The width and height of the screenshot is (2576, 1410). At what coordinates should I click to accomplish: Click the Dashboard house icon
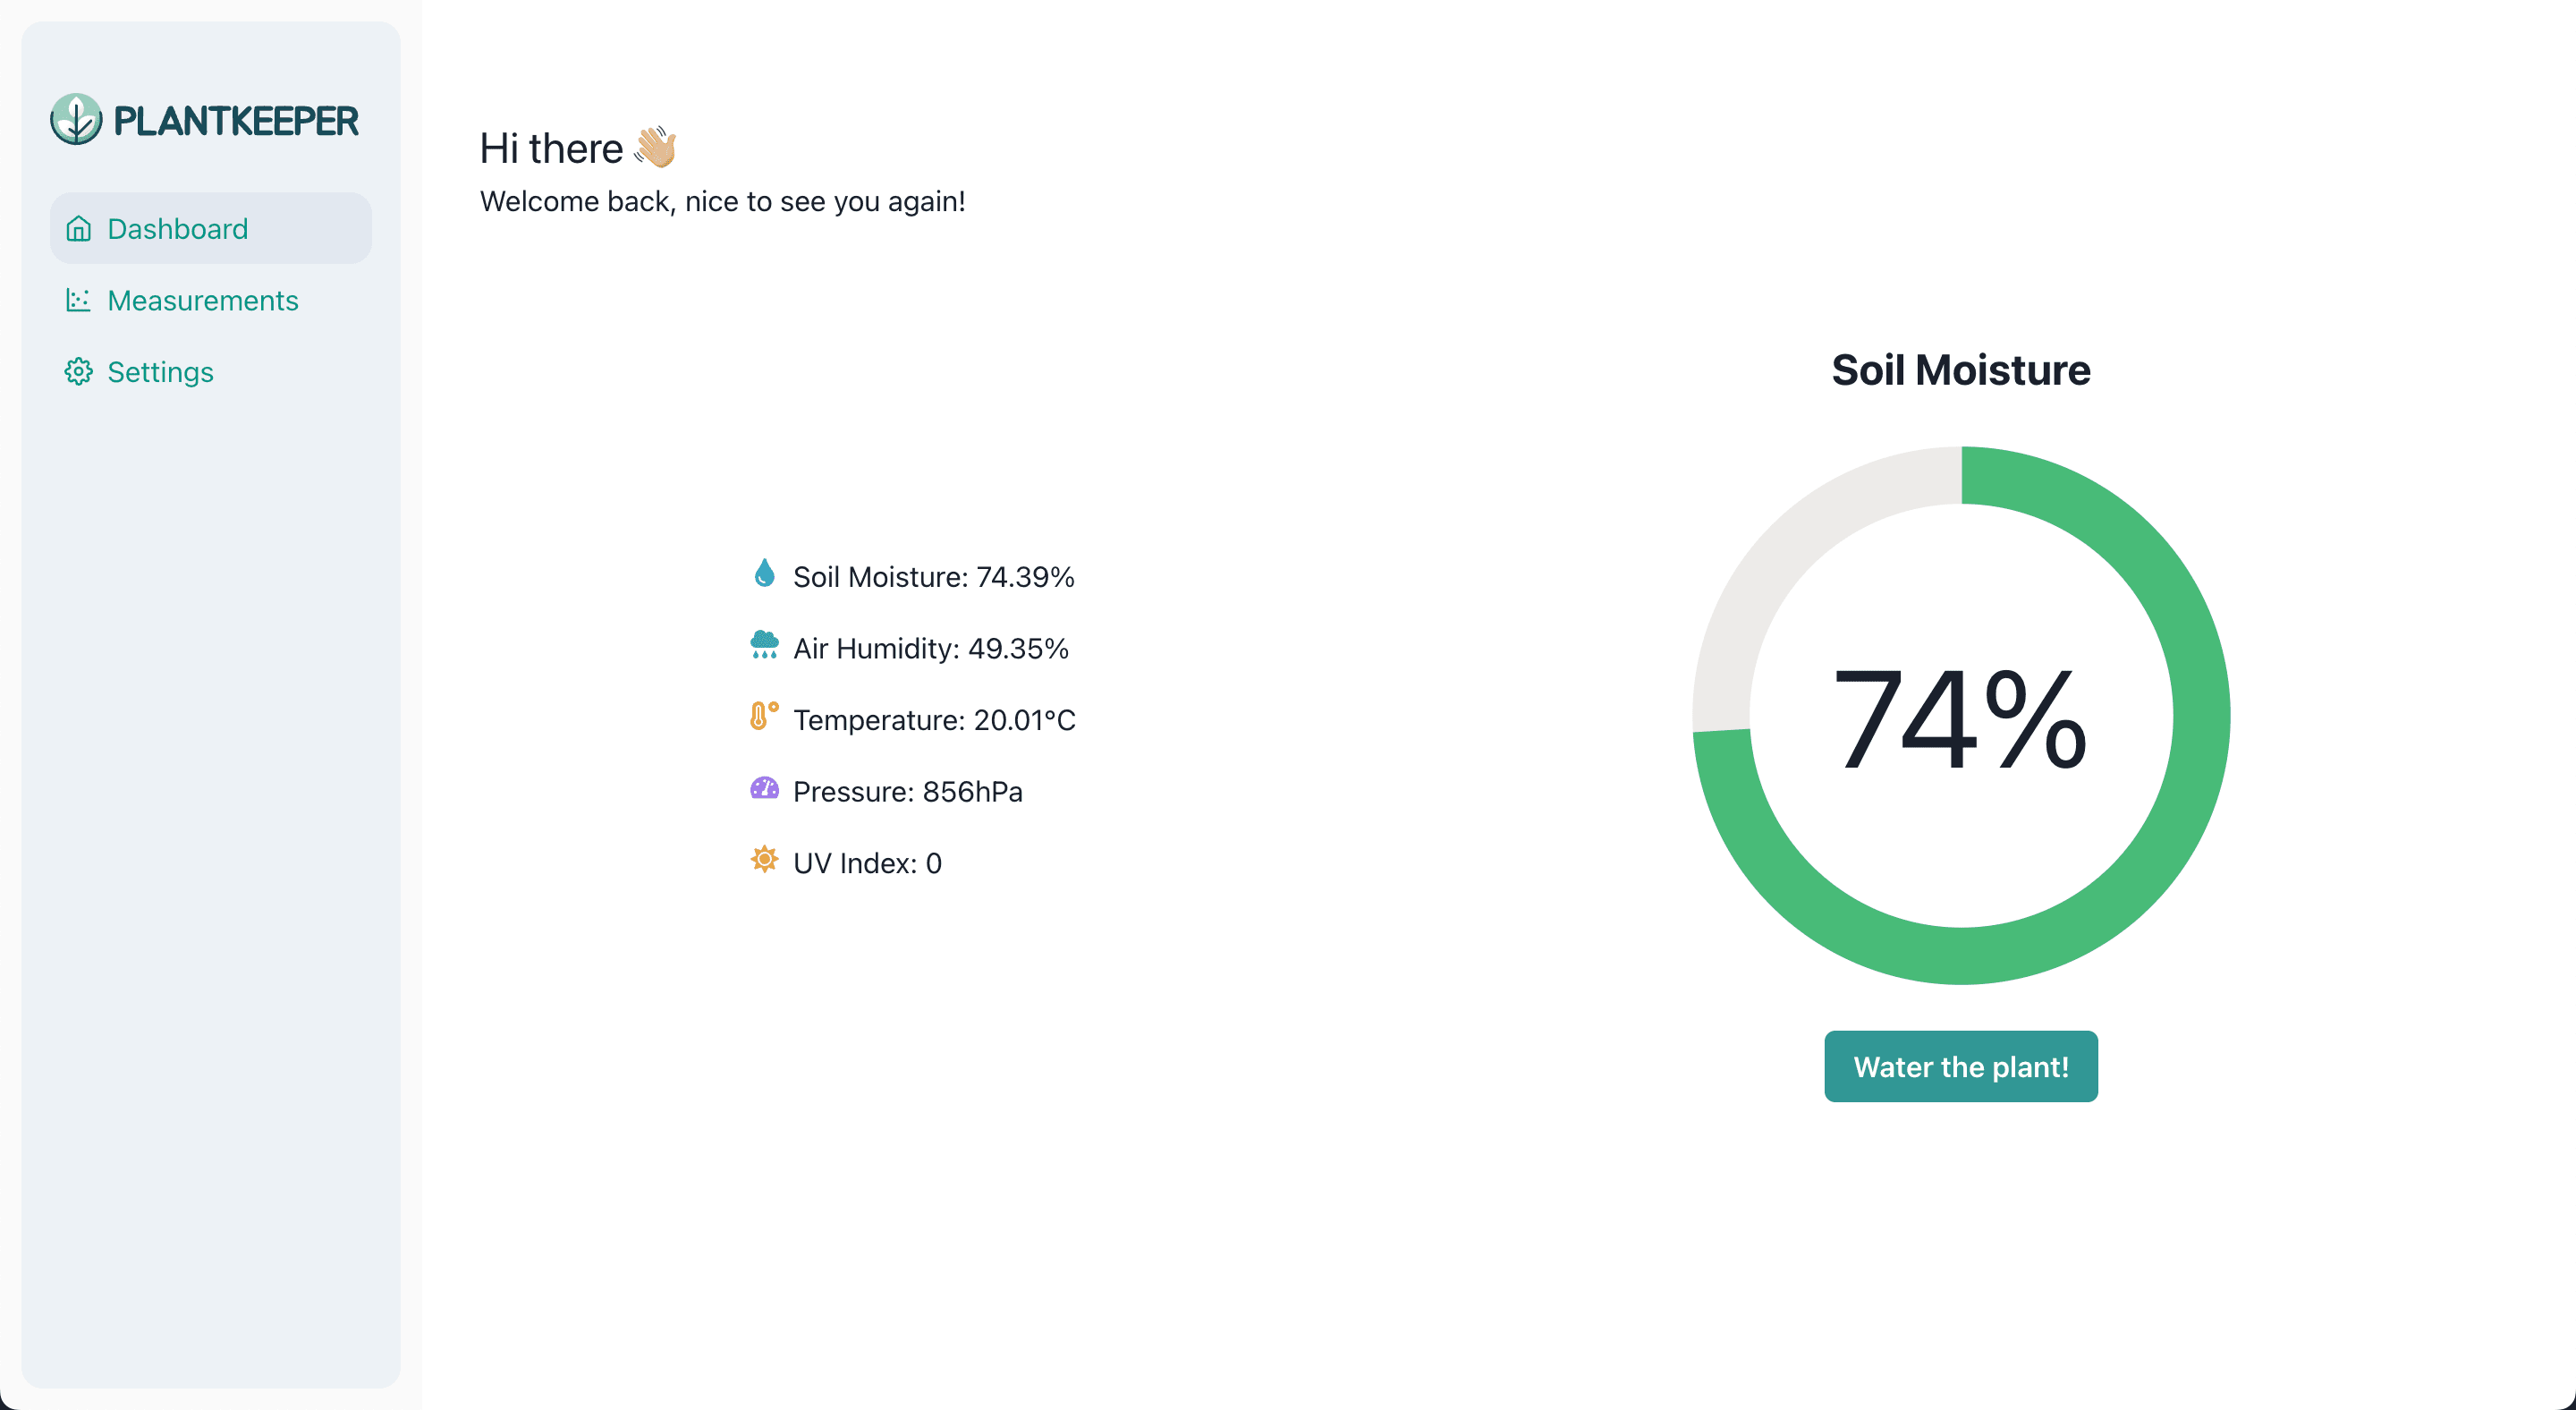(79, 229)
